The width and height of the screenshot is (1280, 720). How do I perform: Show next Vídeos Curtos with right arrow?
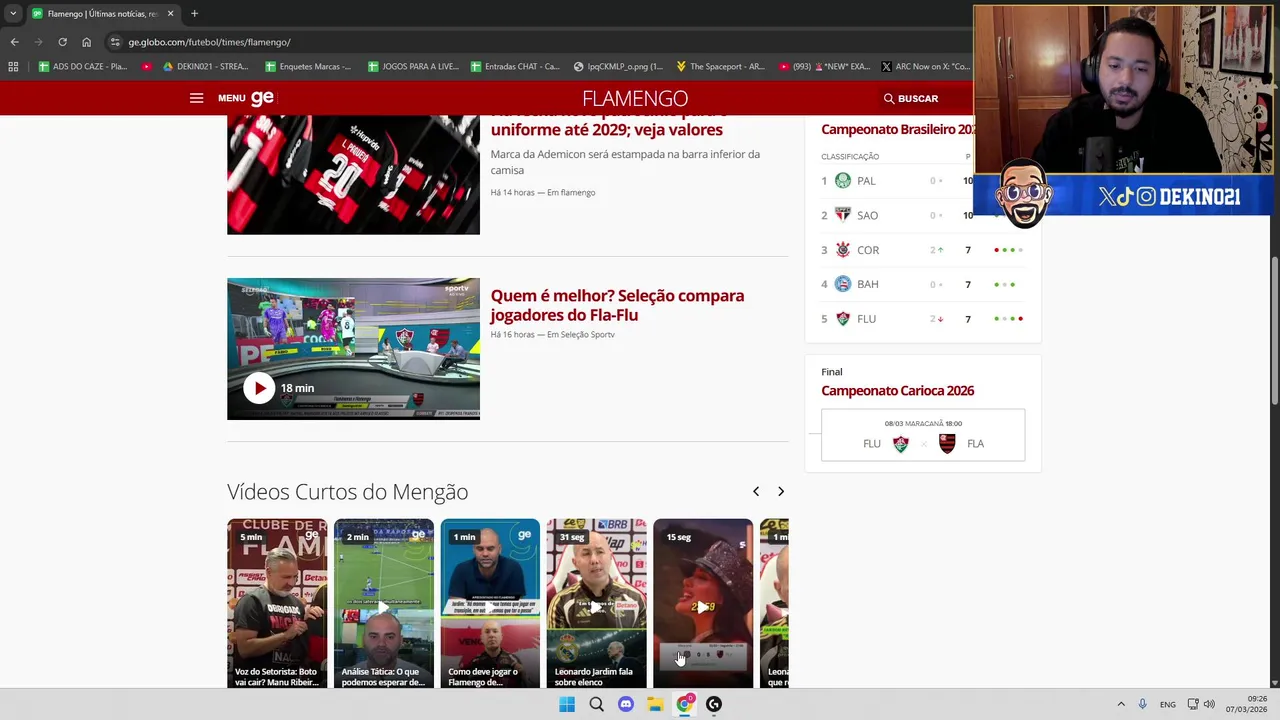point(781,491)
